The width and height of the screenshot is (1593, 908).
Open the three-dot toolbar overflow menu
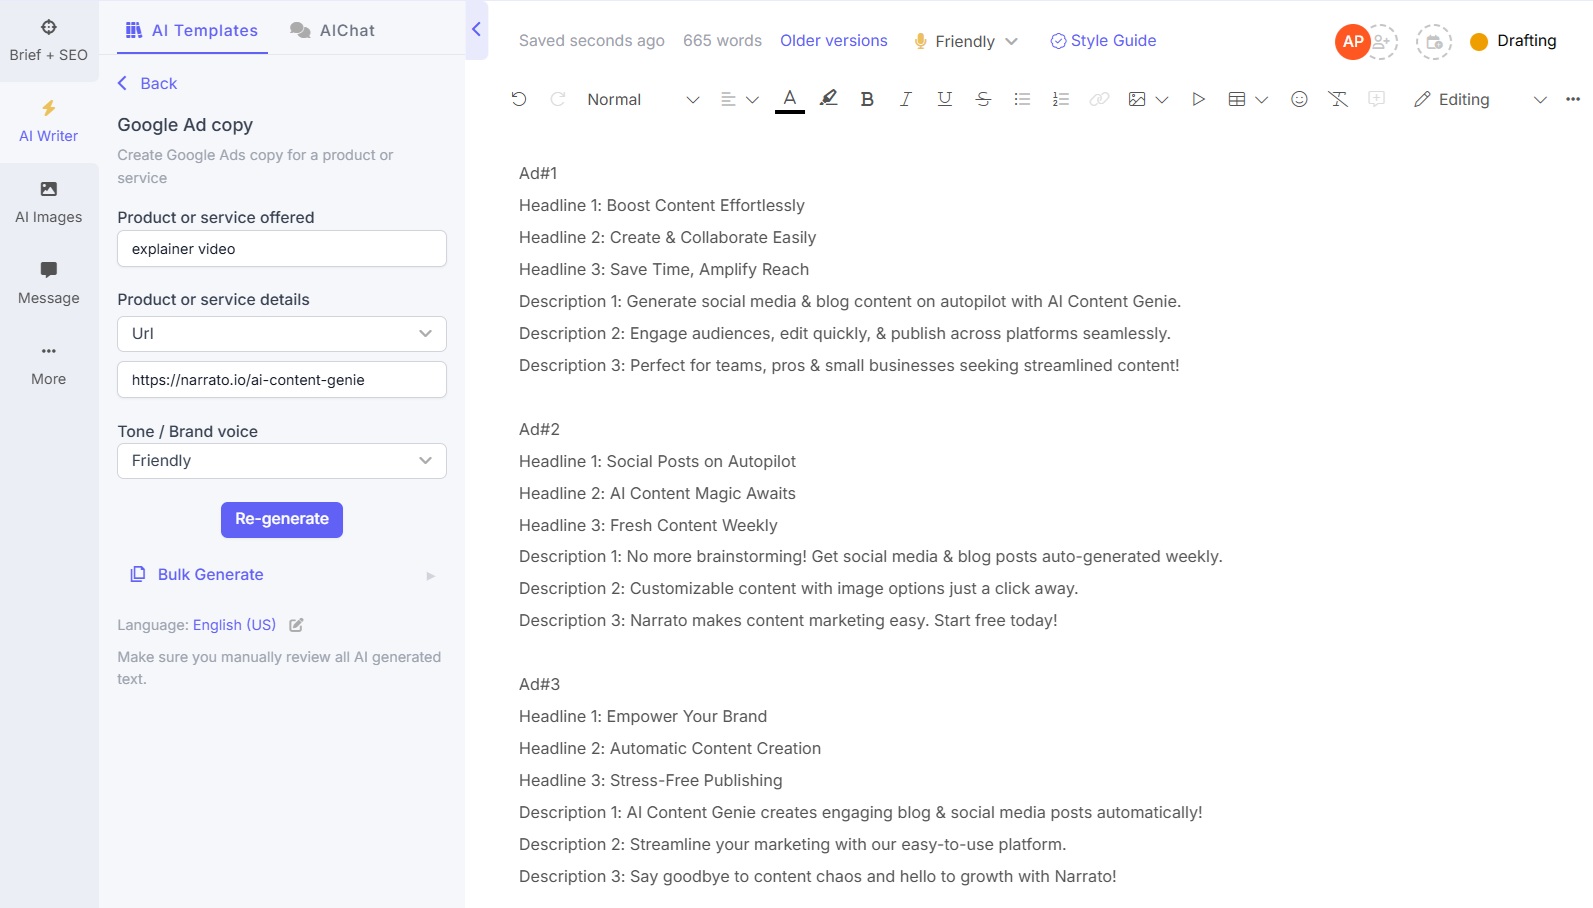[x=1573, y=99]
